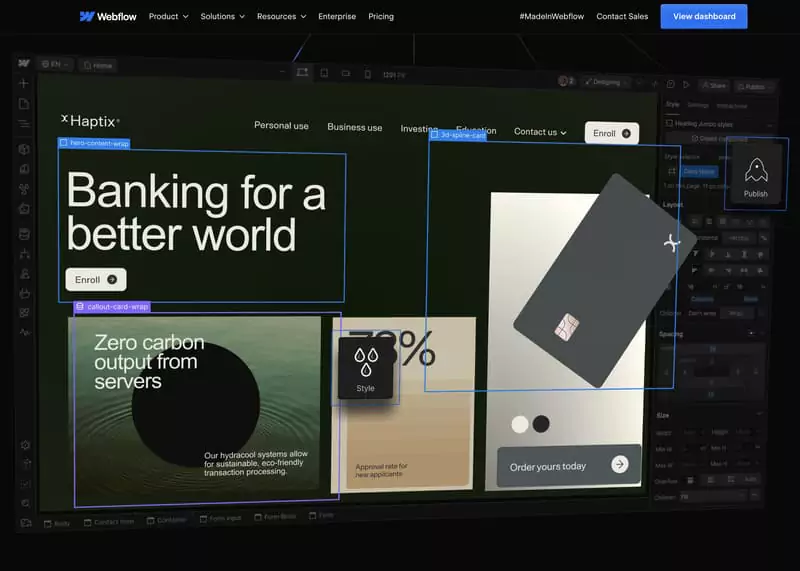
Task: Click the floating Publish rocket card
Action: [x=756, y=175]
